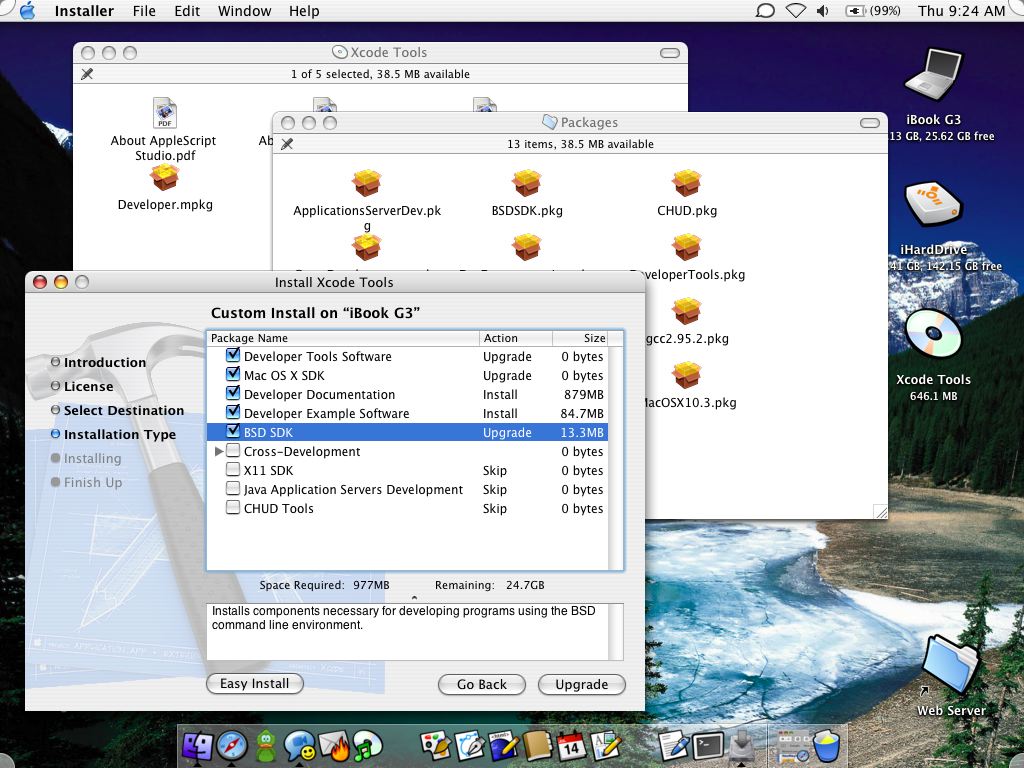Open the volume menu in menu bar
Screen dimensions: 1024x768
click(823, 11)
